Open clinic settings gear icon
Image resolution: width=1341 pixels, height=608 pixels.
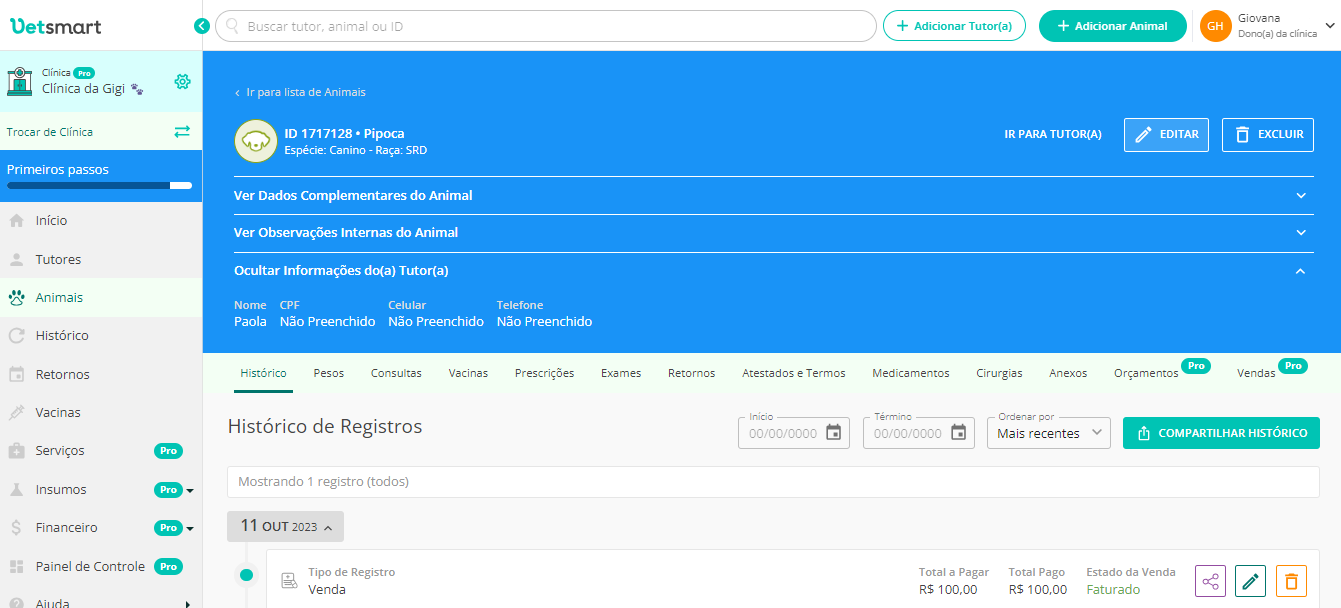pyautogui.click(x=182, y=82)
